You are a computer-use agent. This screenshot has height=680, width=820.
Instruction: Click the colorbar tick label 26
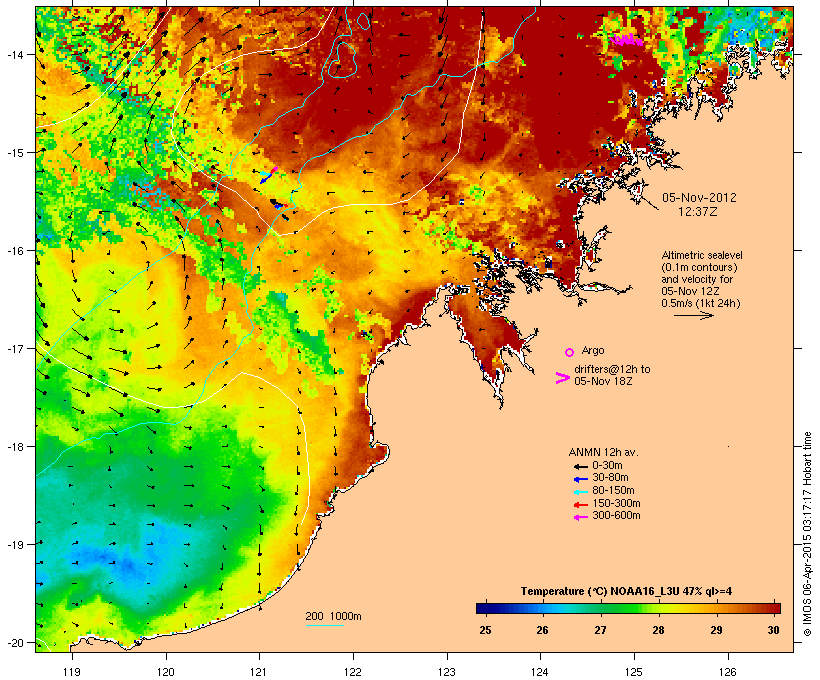tap(542, 630)
